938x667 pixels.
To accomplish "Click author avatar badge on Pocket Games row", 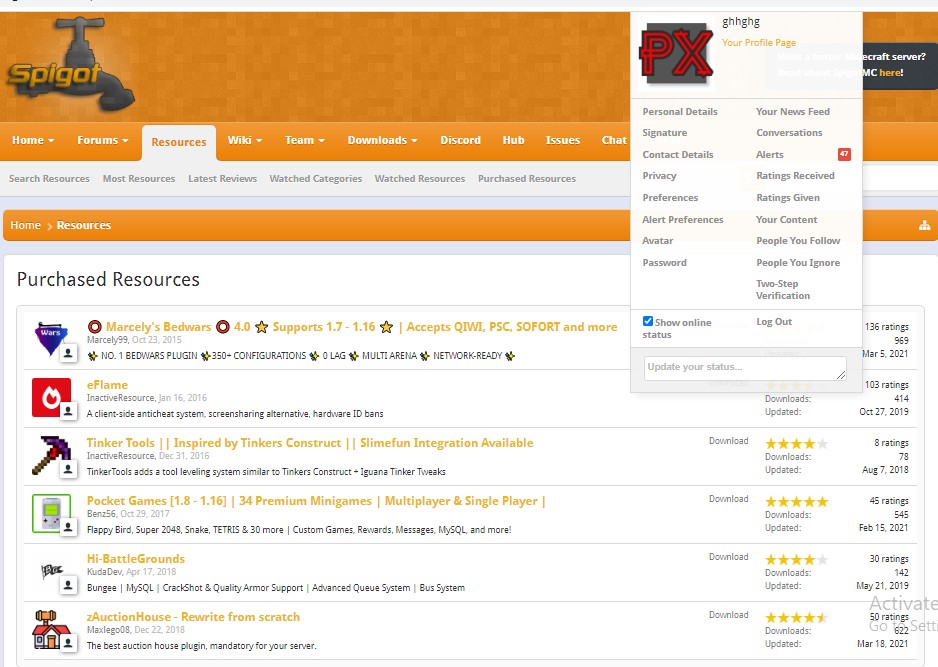I will coord(68,527).
